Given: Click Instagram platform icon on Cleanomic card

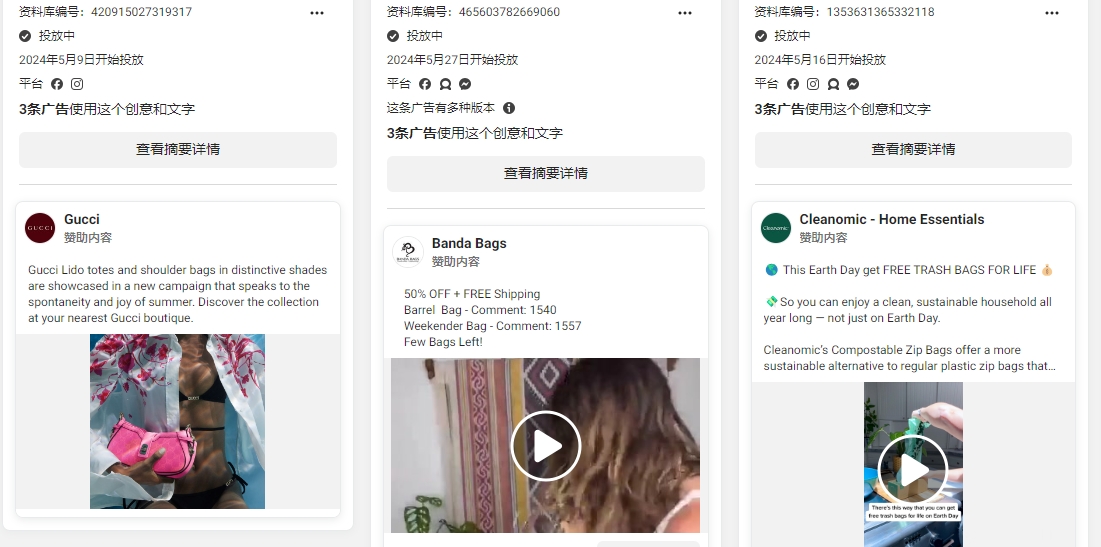Looking at the screenshot, I should pyautogui.click(x=813, y=84).
